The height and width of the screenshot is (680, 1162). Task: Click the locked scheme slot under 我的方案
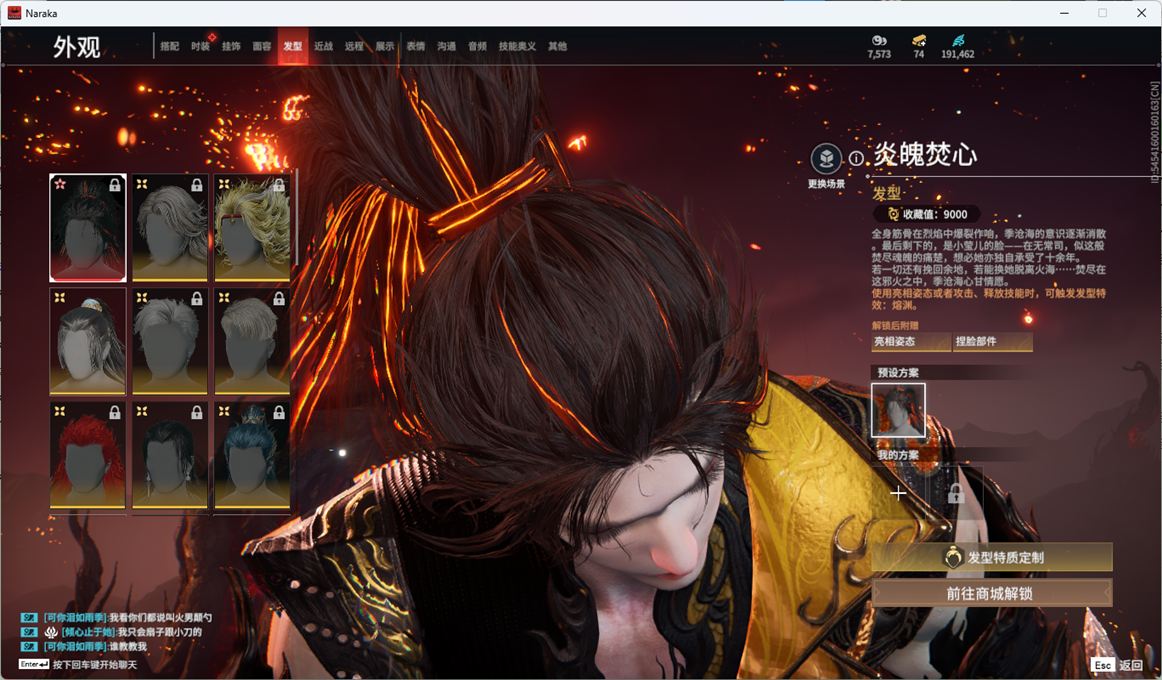(956, 493)
